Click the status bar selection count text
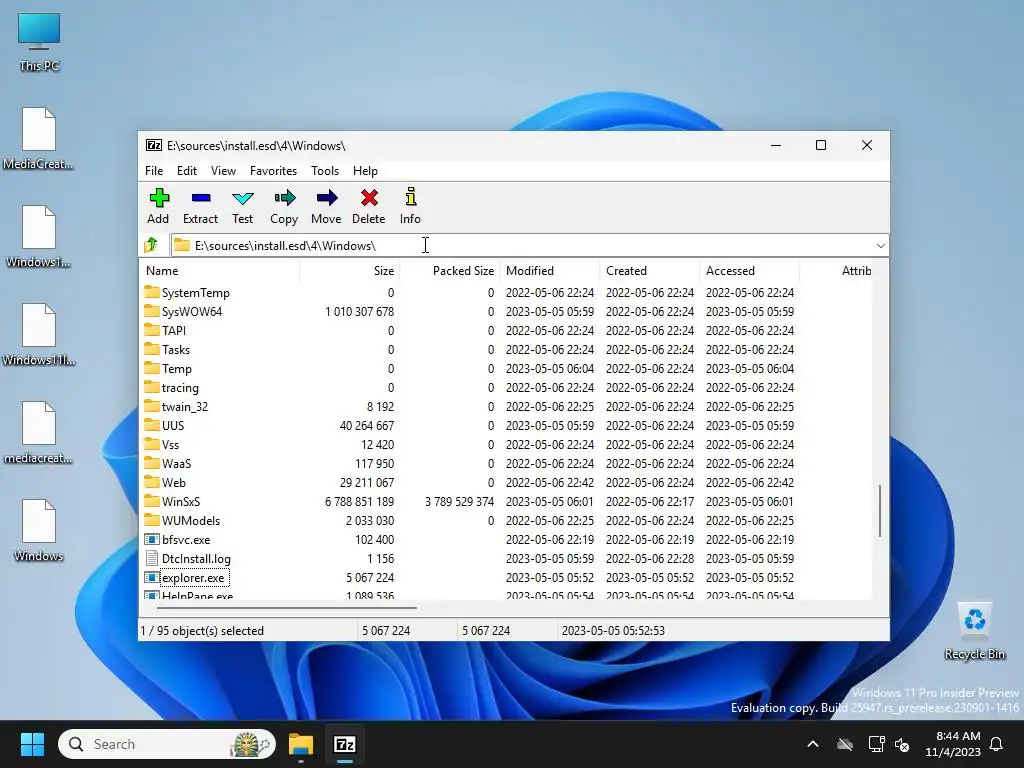Image resolution: width=1024 pixels, height=768 pixels. [202, 631]
